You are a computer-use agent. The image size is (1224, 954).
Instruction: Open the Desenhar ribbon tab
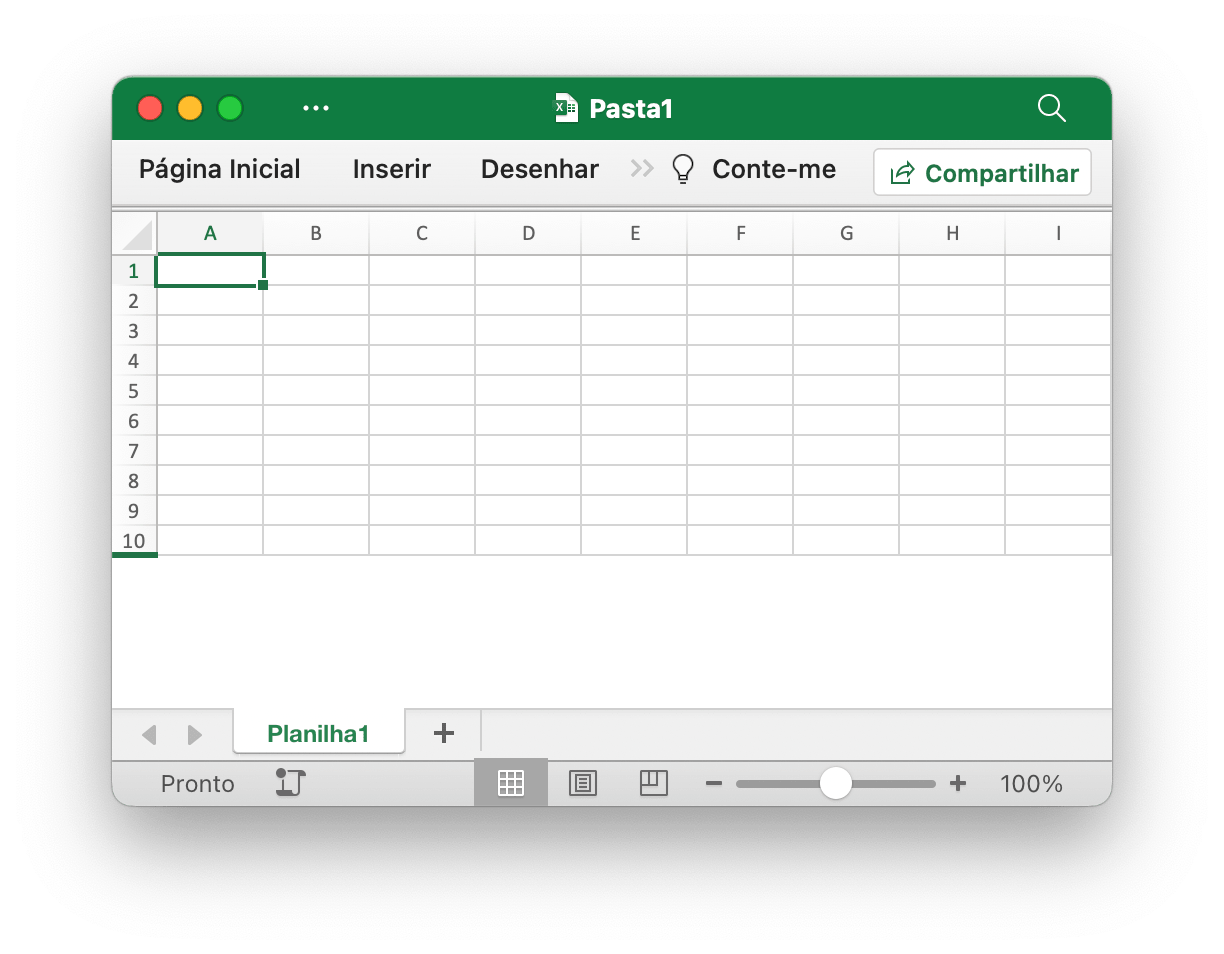[x=539, y=169]
